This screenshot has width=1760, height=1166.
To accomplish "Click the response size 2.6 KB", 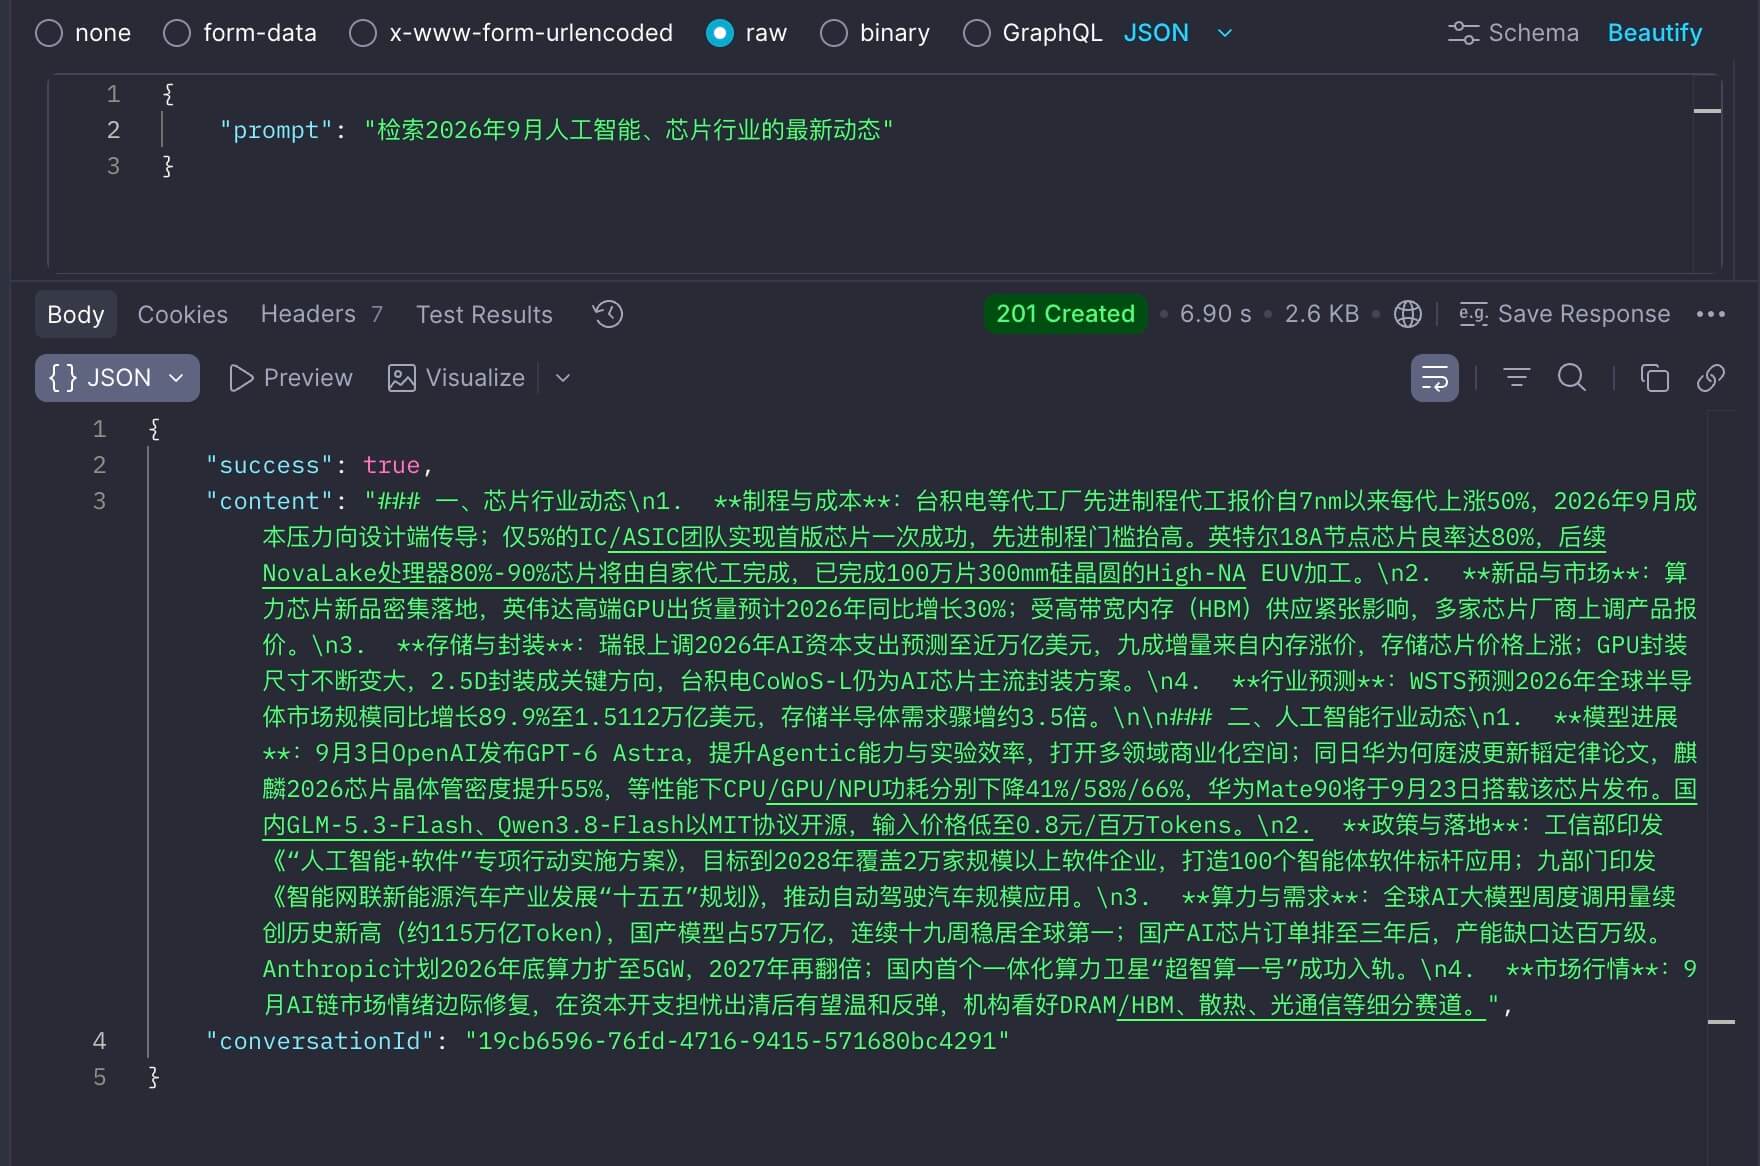I will coord(1322,314).
